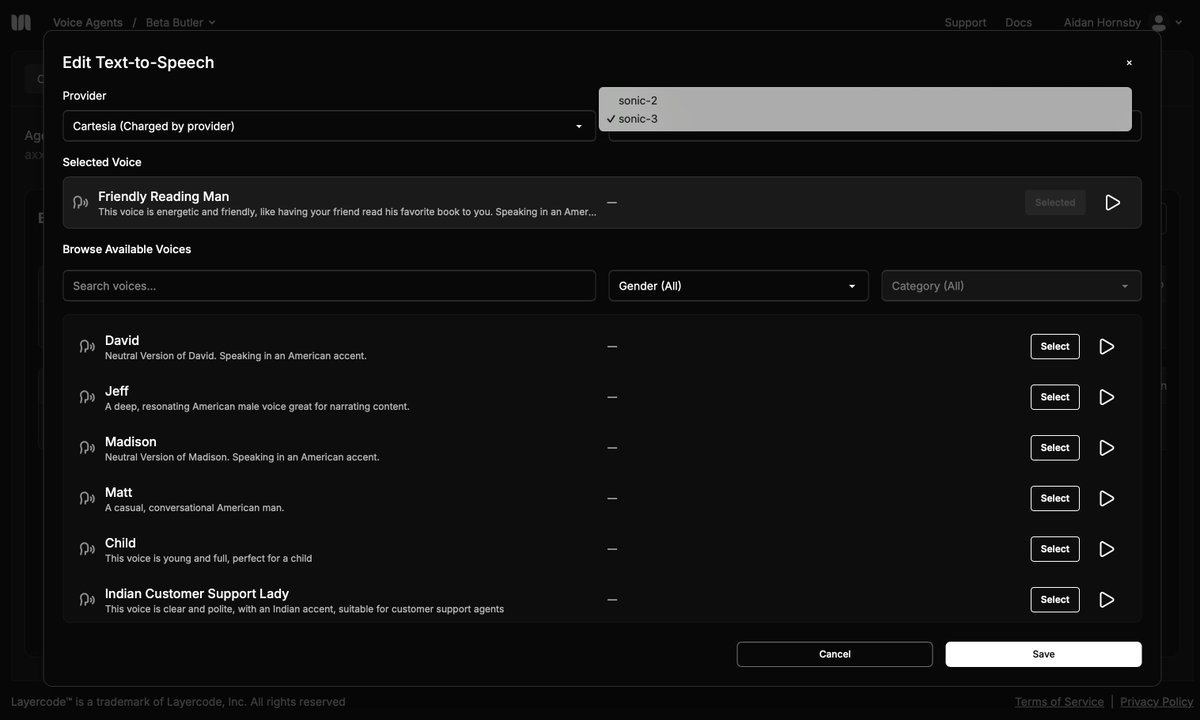
Task: Open Privacy Policy link
Action: tap(1157, 702)
